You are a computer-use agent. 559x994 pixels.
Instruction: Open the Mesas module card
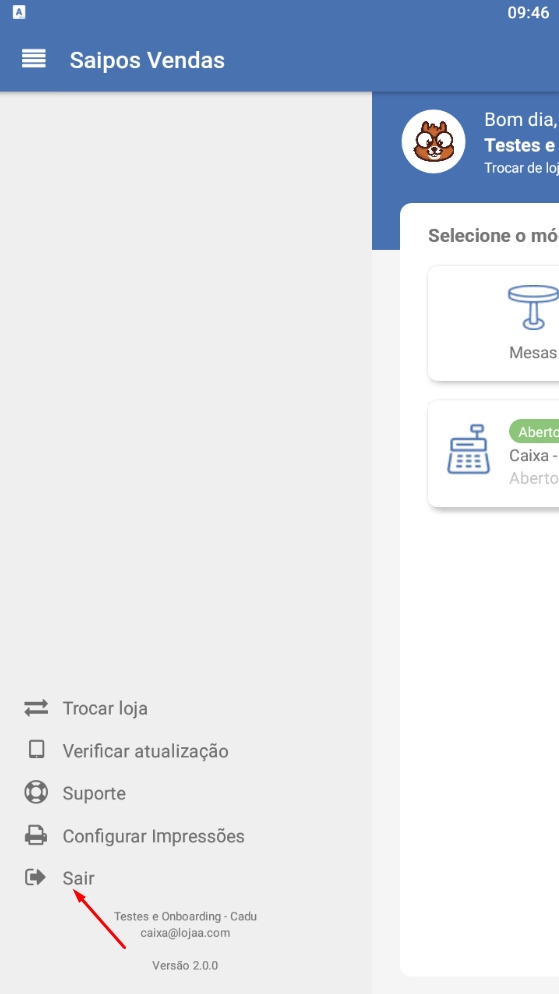pyautogui.click(x=494, y=323)
